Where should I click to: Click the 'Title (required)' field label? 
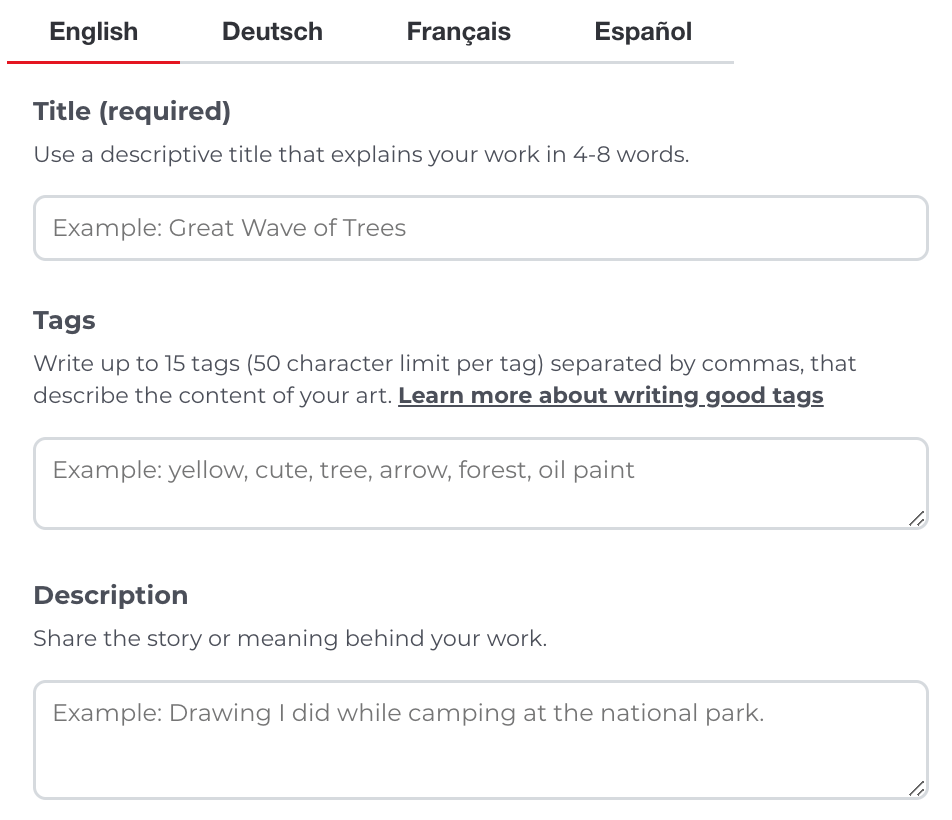point(132,112)
